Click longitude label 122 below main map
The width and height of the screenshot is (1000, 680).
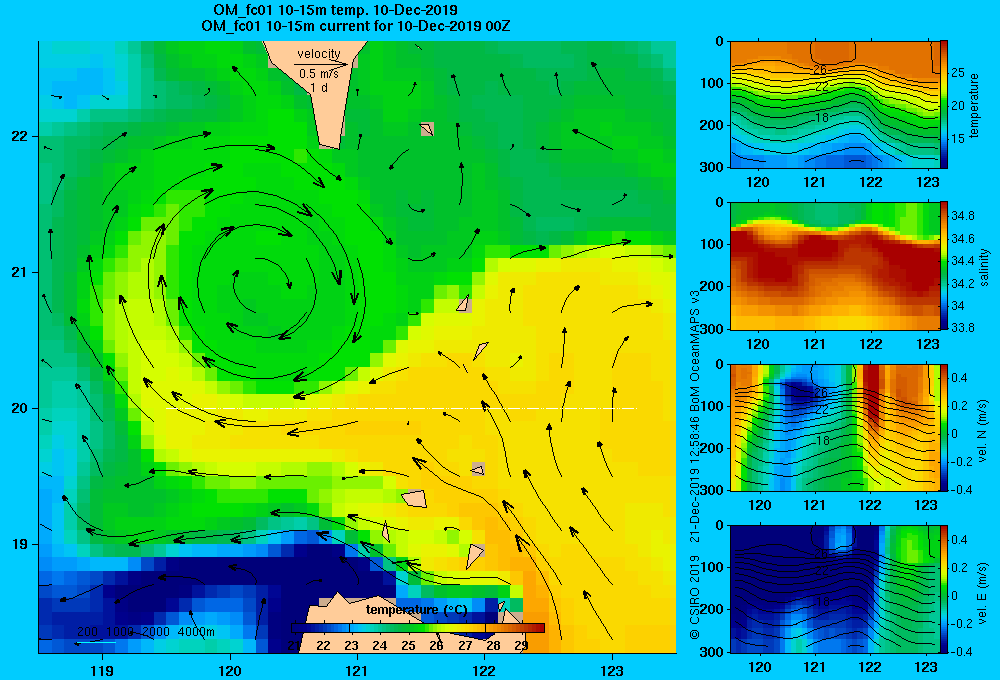(x=485, y=670)
